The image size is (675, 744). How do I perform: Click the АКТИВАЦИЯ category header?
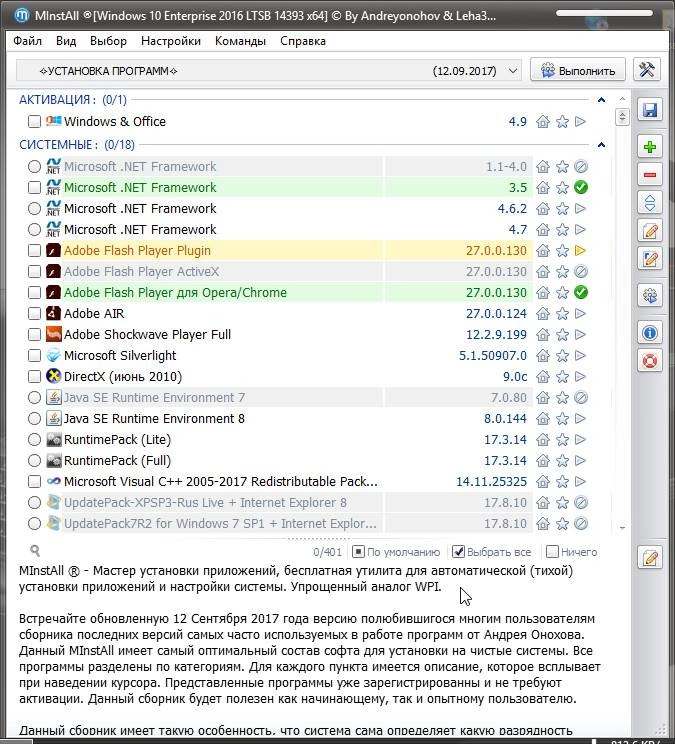click(73, 100)
